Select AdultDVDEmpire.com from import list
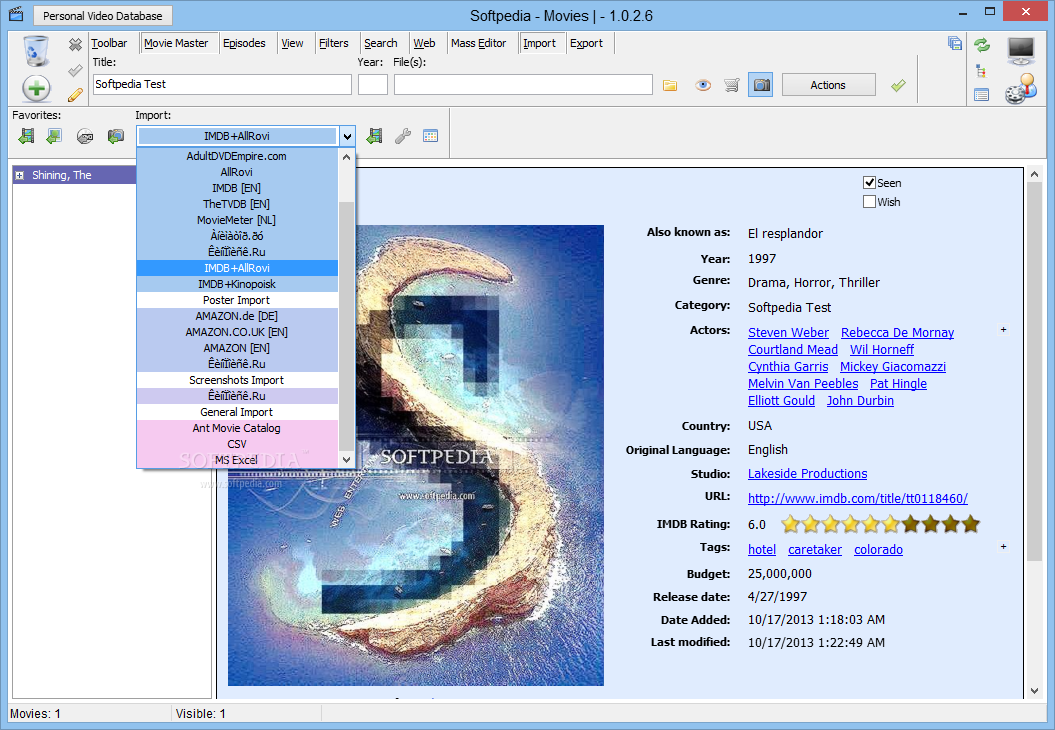Image resolution: width=1055 pixels, height=730 pixels. click(x=237, y=156)
